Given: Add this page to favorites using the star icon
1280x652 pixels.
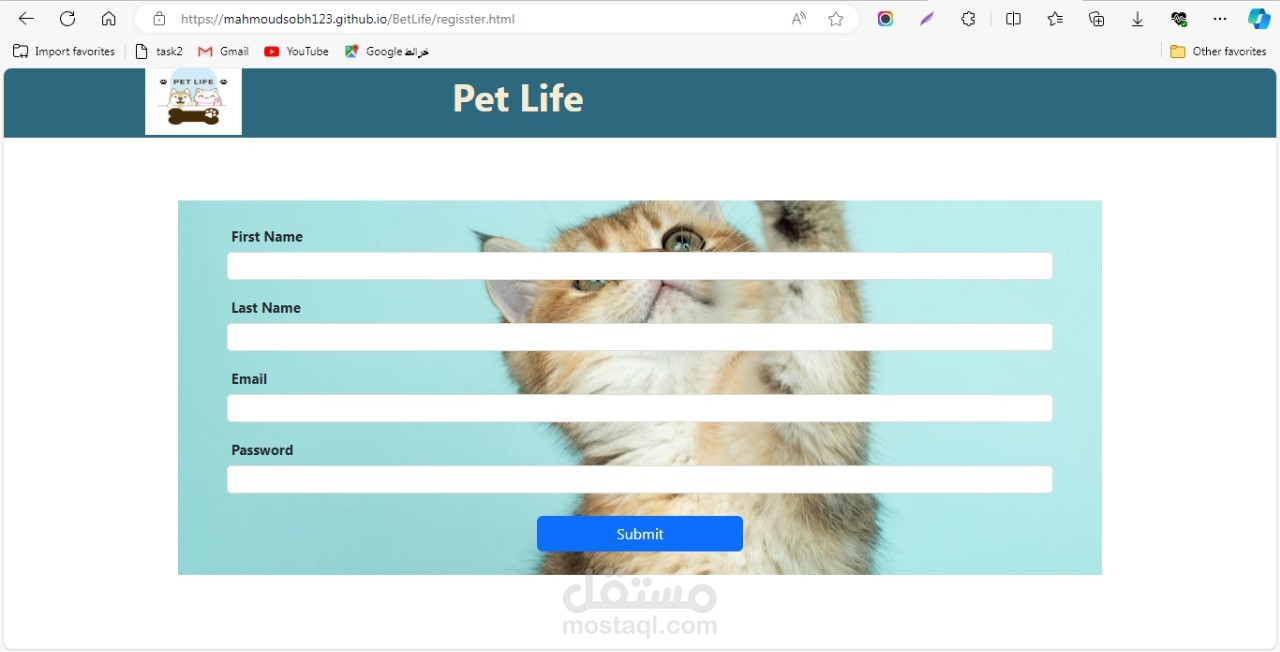Looking at the screenshot, I should point(836,19).
